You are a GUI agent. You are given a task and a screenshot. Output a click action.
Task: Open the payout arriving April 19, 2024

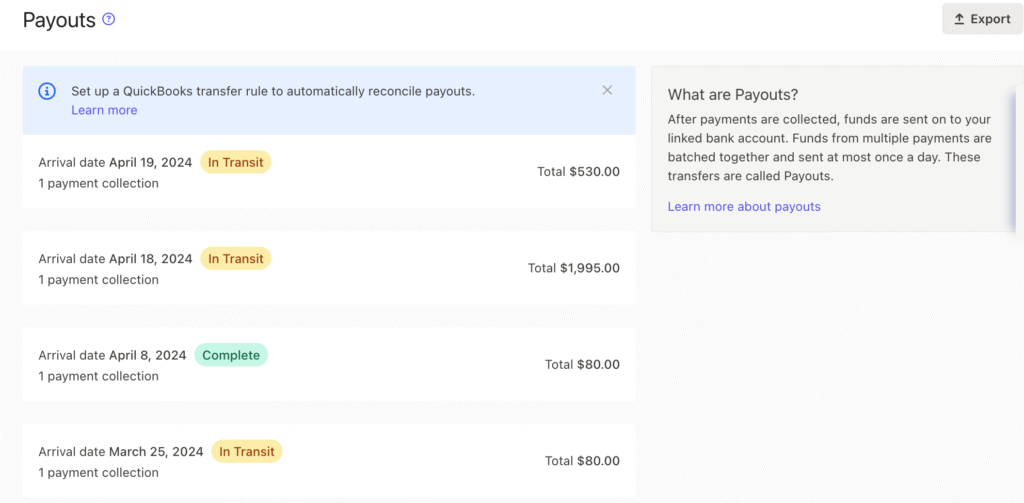tap(328, 172)
